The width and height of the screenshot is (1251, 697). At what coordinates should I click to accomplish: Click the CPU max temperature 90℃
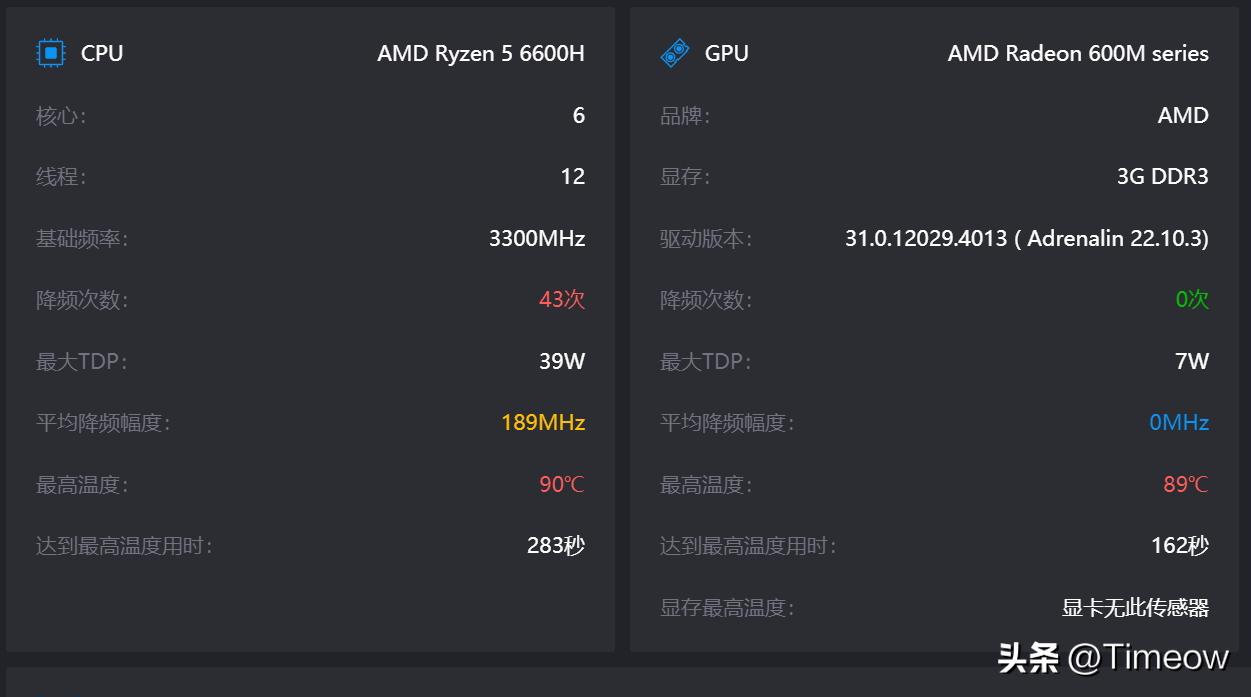pyautogui.click(x=561, y=484)
